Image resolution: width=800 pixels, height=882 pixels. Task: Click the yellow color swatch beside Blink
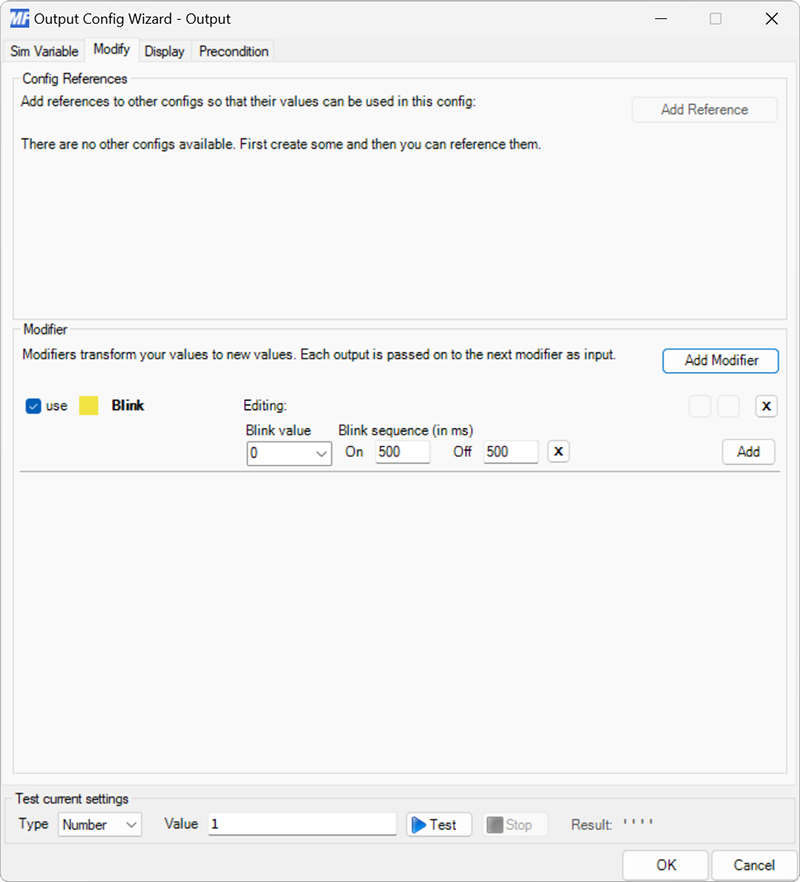coord(88,406)
